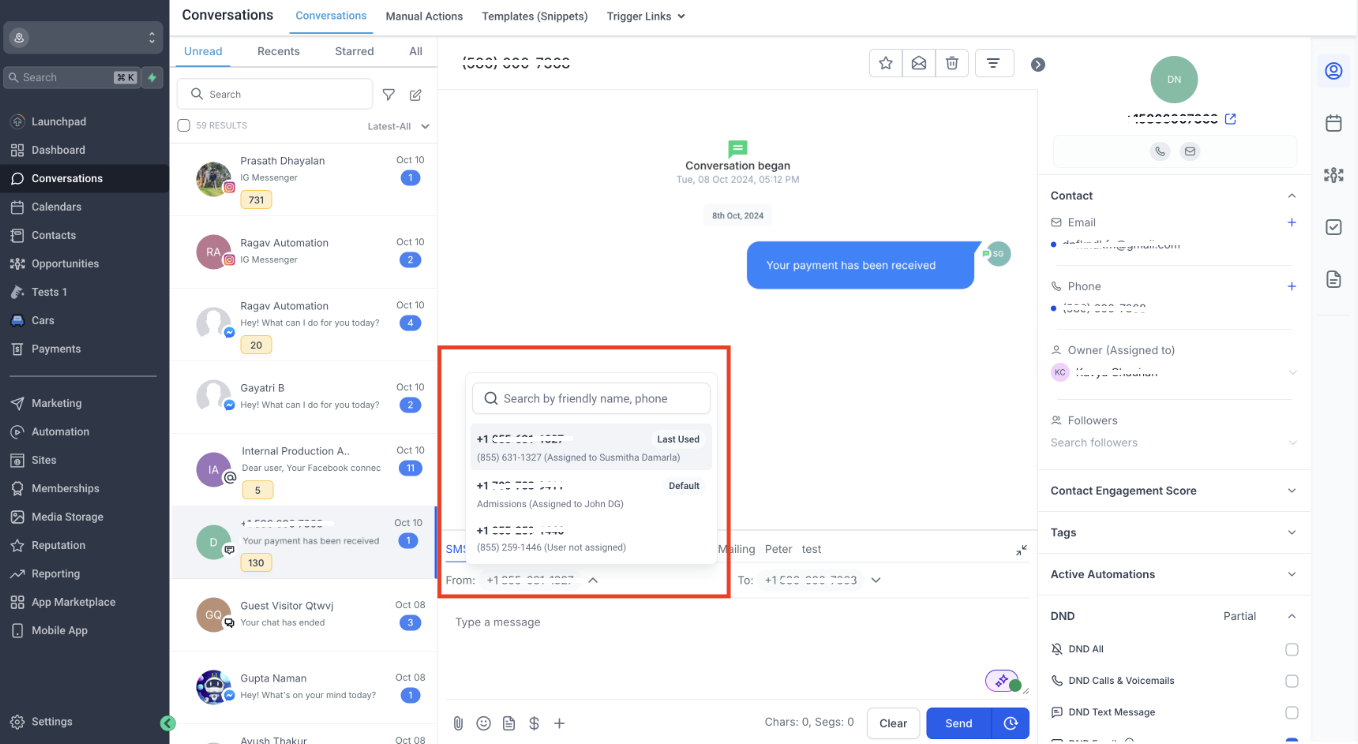1358x744 pixels.
Task: Click the conversation list search field
Action: 275,94
